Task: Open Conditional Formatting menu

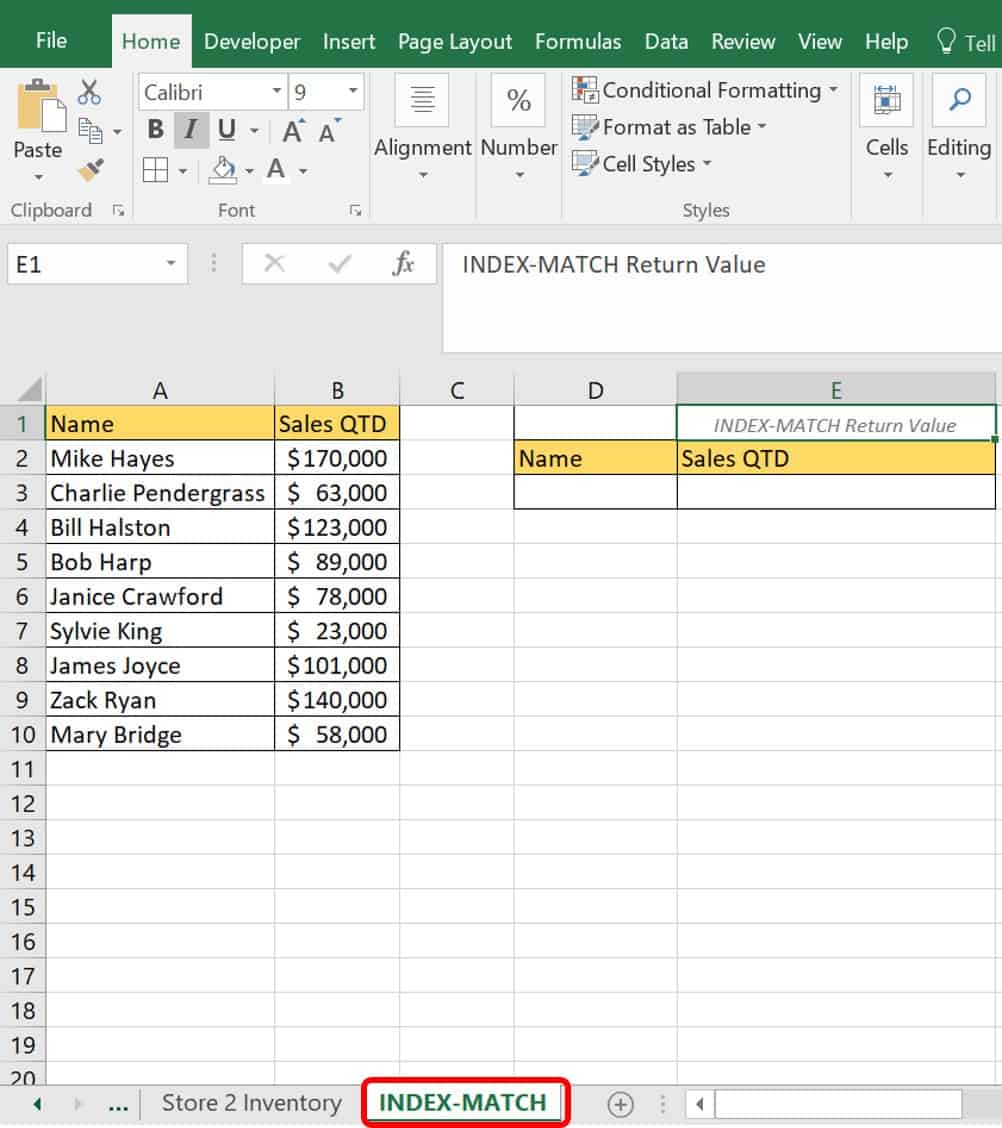Action: pos(706,90)
